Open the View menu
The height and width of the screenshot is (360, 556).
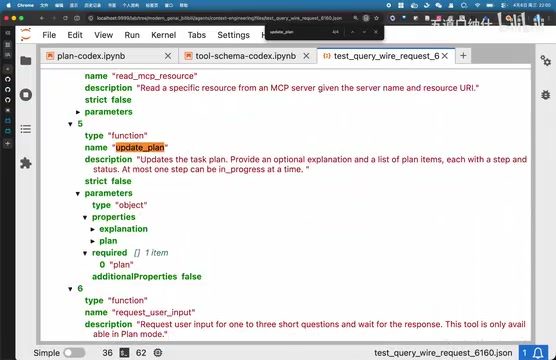click(x=103, y=35)
